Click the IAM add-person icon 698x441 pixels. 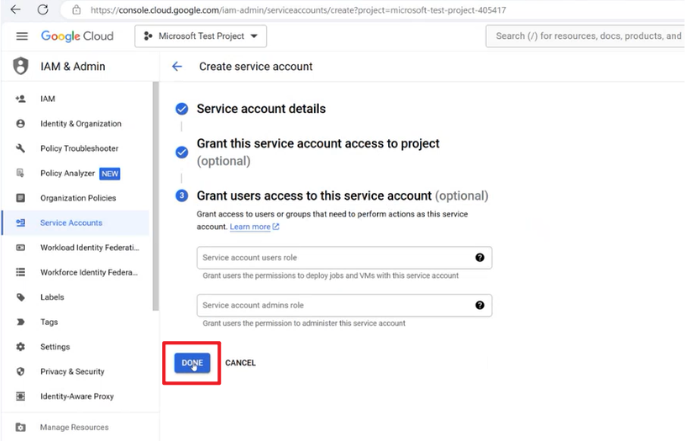coord(20,99)
